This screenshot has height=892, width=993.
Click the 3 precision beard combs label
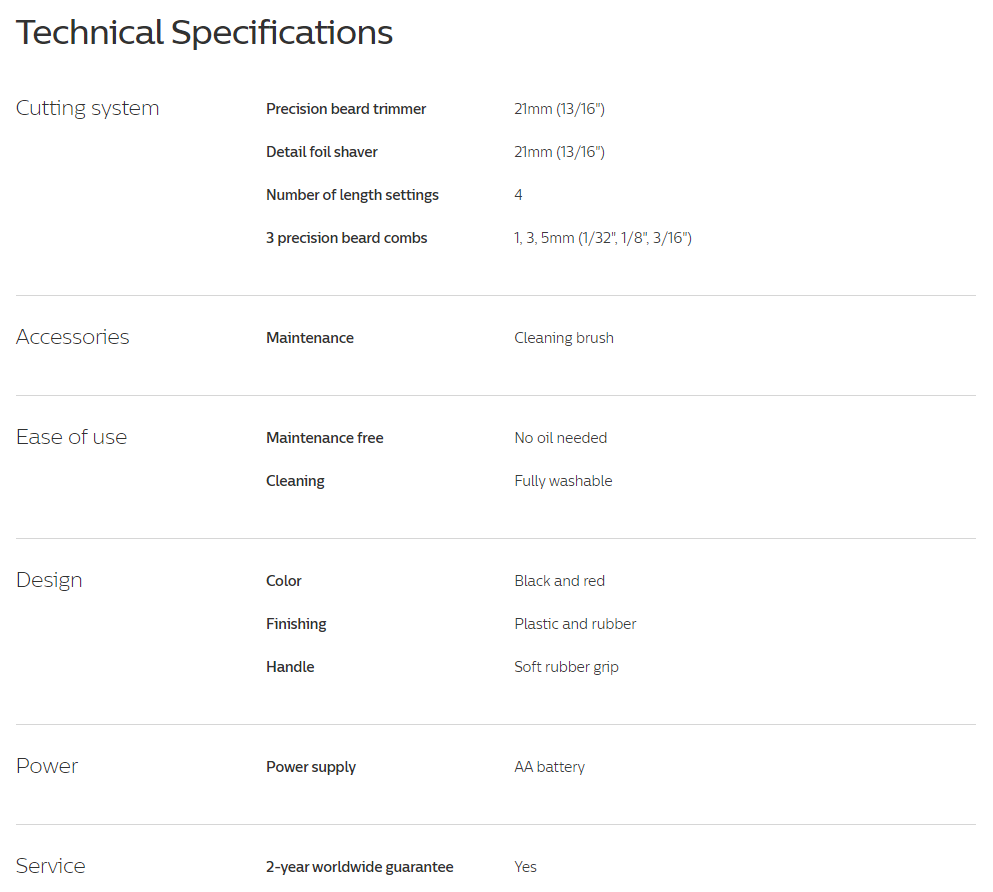coord(346,238)
